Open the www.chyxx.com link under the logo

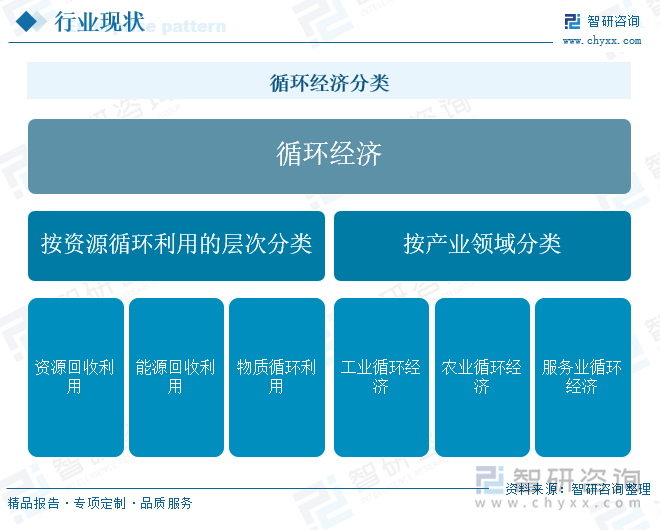coord(602,41)
